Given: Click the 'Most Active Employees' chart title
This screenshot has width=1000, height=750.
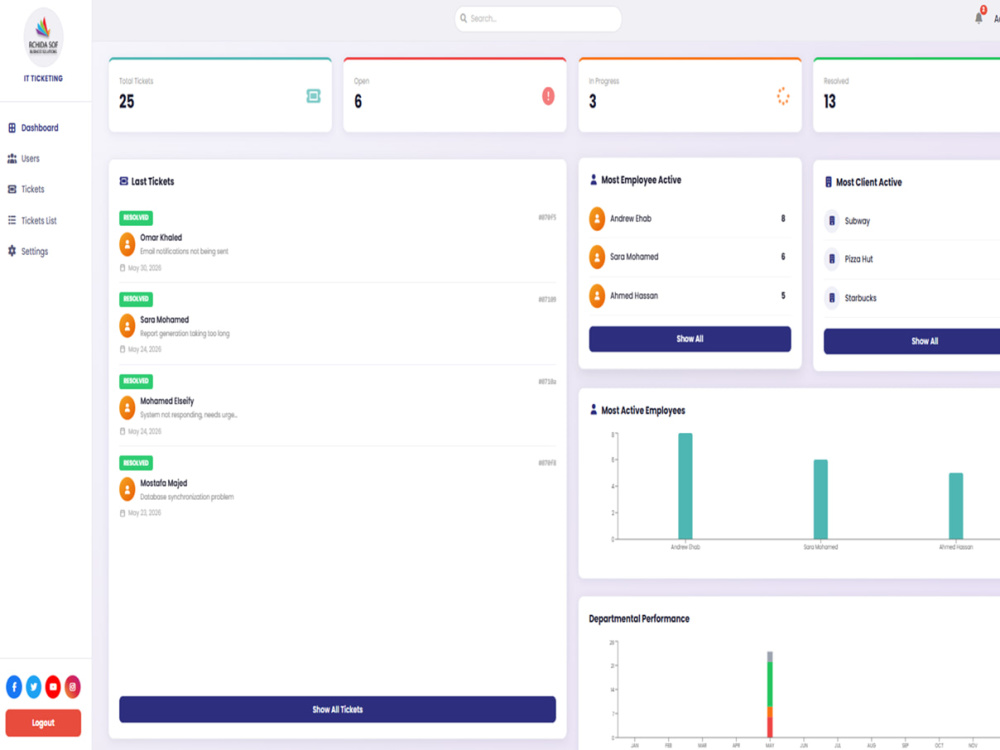Looking at the screenshot, I should [x=643, y=410].
